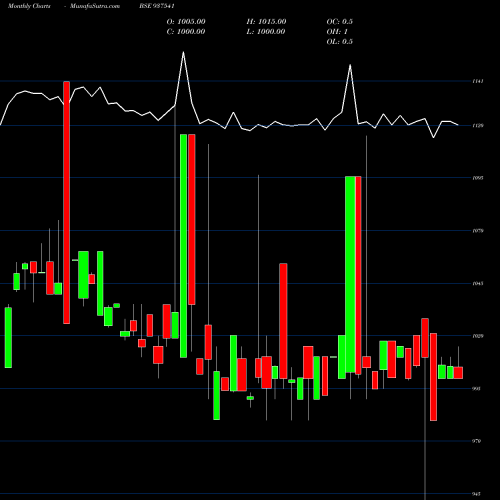Viewport: 500px width, 500px height.
Task: Click the 979 price axis label
Action: (x=477, y=441)
